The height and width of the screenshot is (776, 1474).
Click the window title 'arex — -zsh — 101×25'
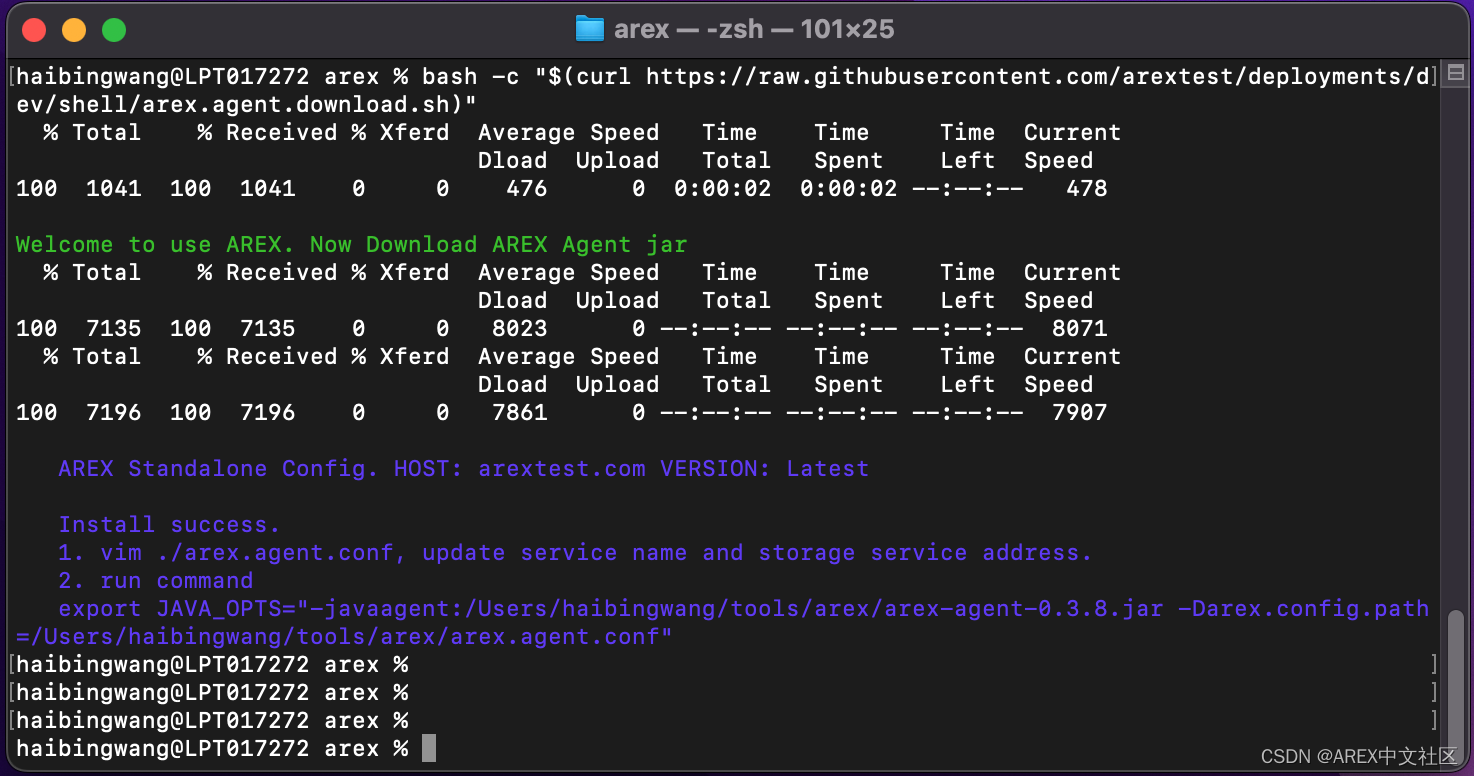pyautogui.click(x=754, y=29)
